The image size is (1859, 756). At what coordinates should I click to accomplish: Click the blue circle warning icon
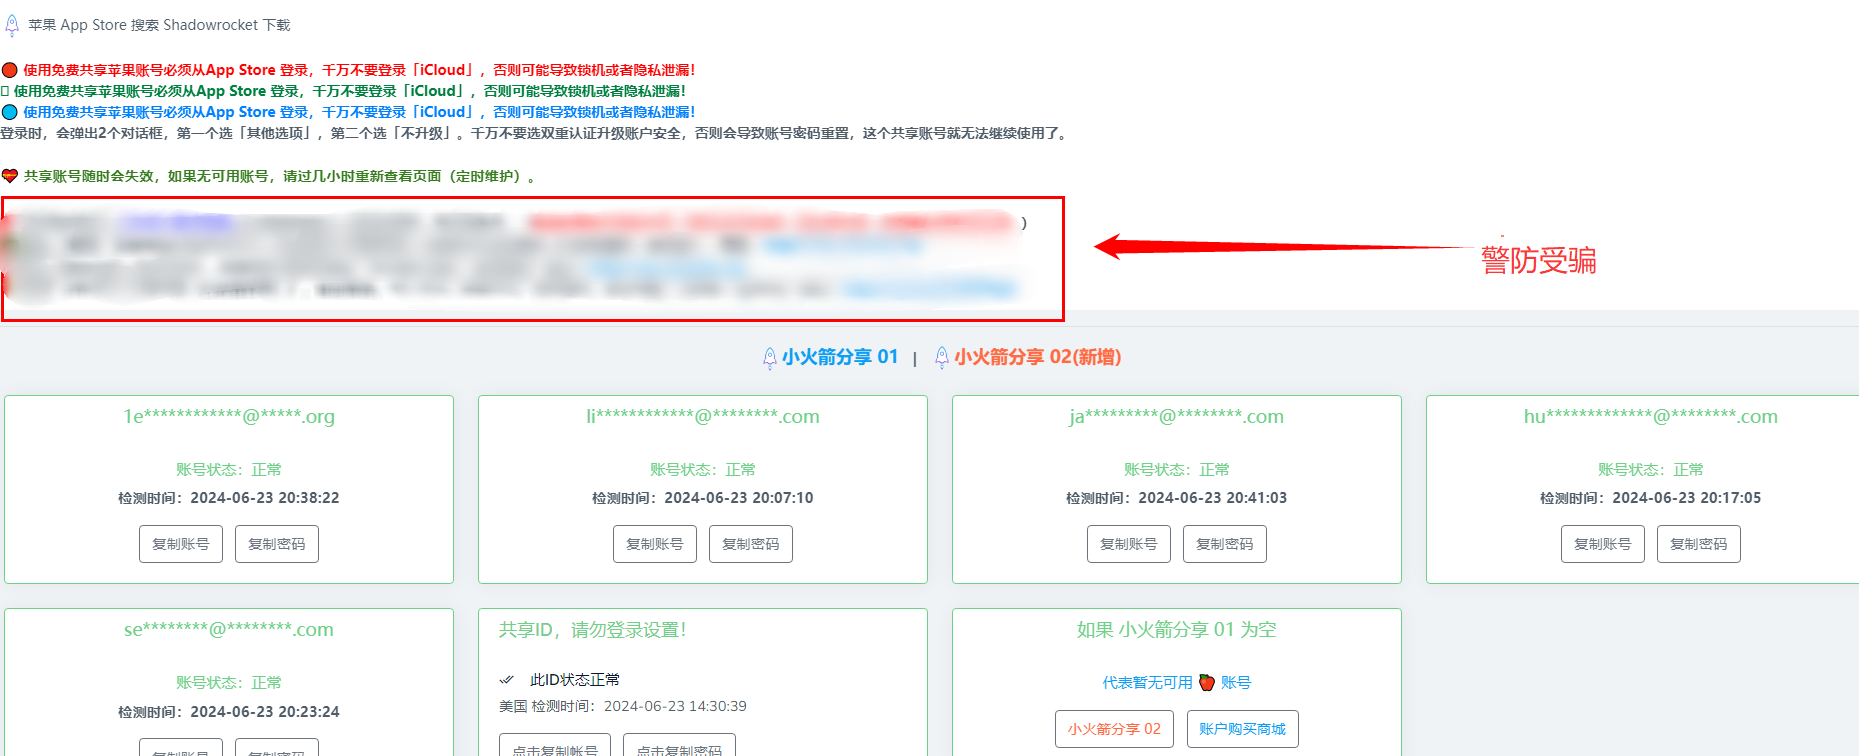coord(10,112)
